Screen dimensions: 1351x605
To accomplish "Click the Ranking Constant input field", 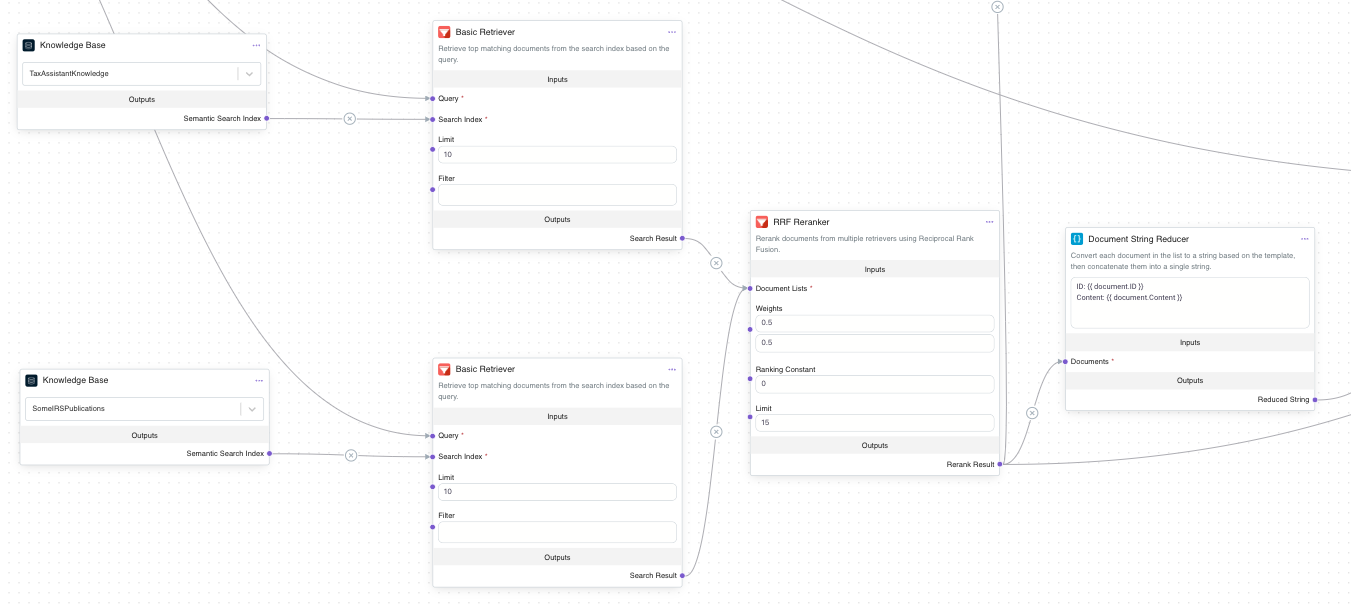I will tap(874, 384).
